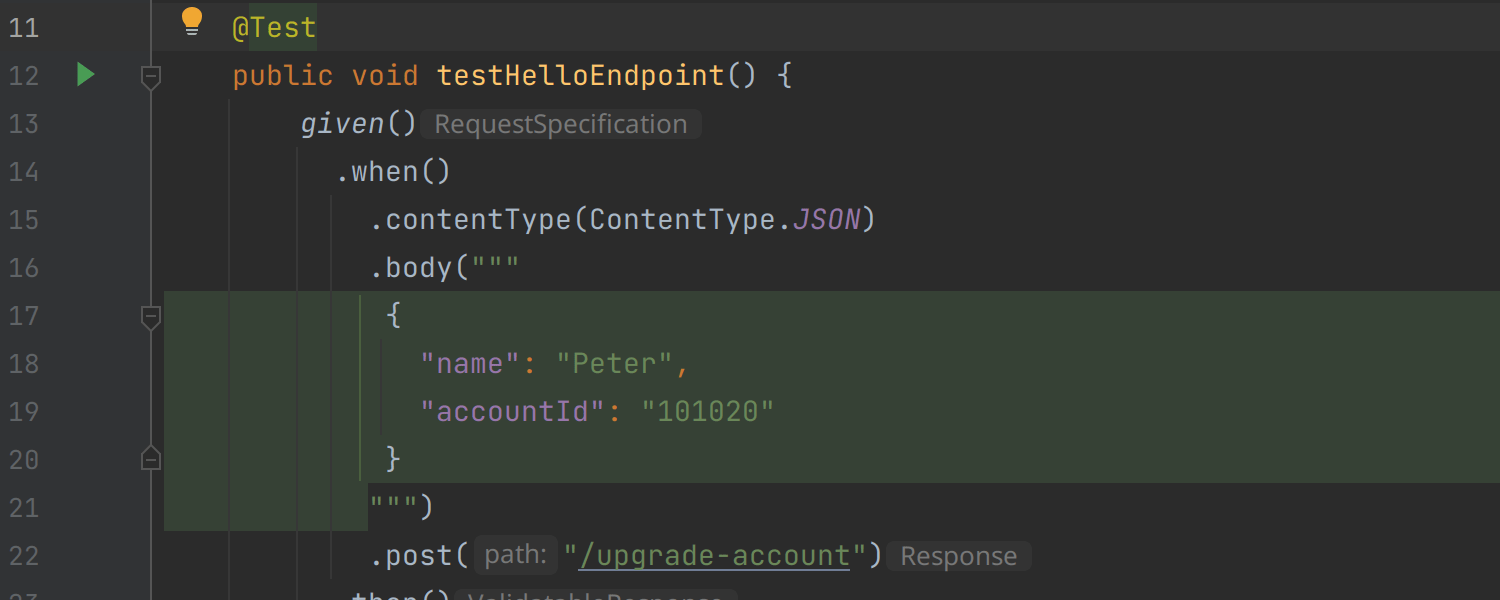Click the yellow light bulb intention icon
This screenshot has height=600, width=1500.
pos(191,22)
